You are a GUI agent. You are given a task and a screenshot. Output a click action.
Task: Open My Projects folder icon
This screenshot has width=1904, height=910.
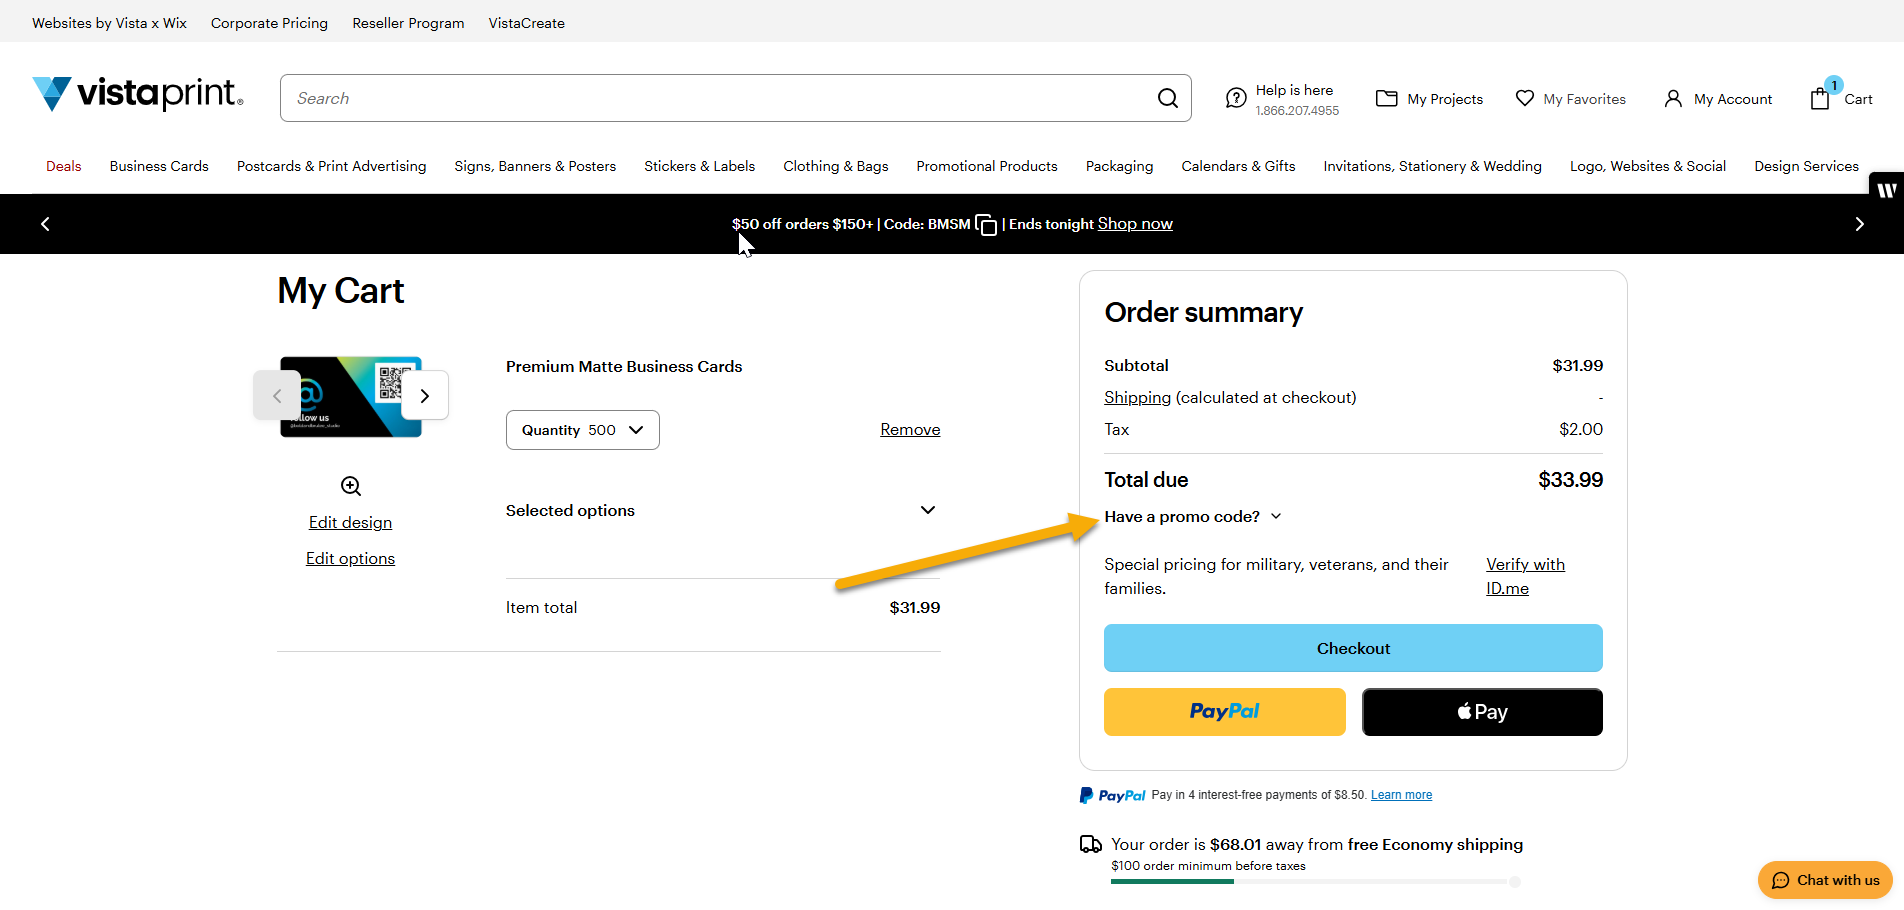coord(1386,98)
